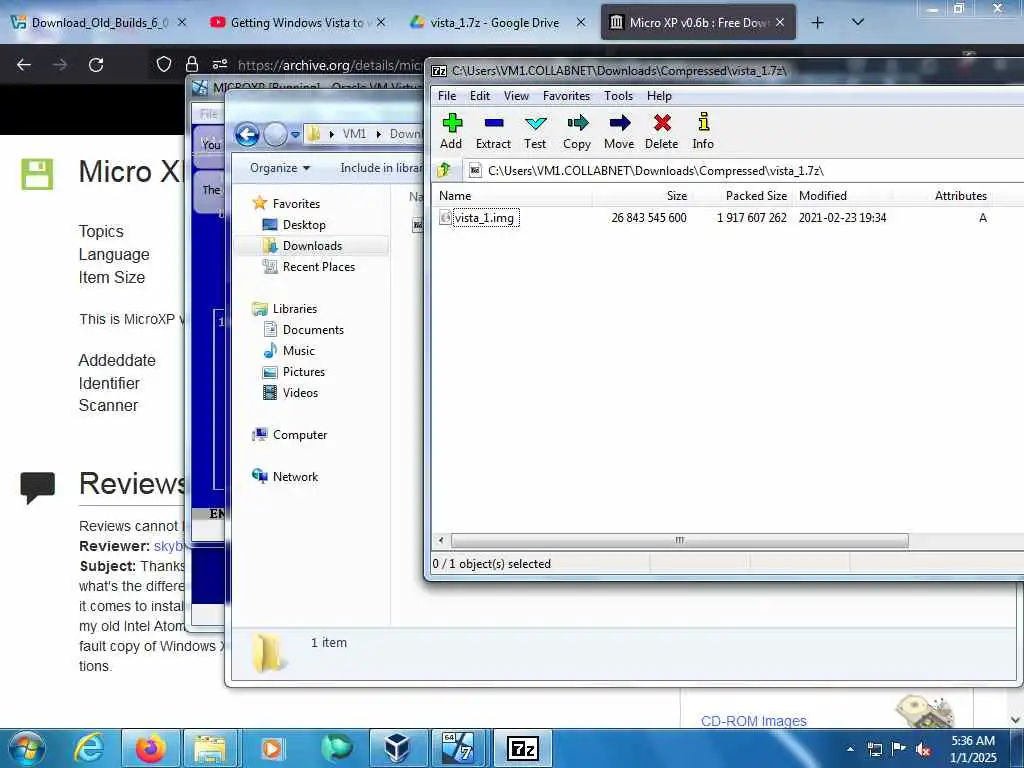Click the Explorer back navigation button
The width and height of the screenshot is (1024, 768).
pos(247,135)
